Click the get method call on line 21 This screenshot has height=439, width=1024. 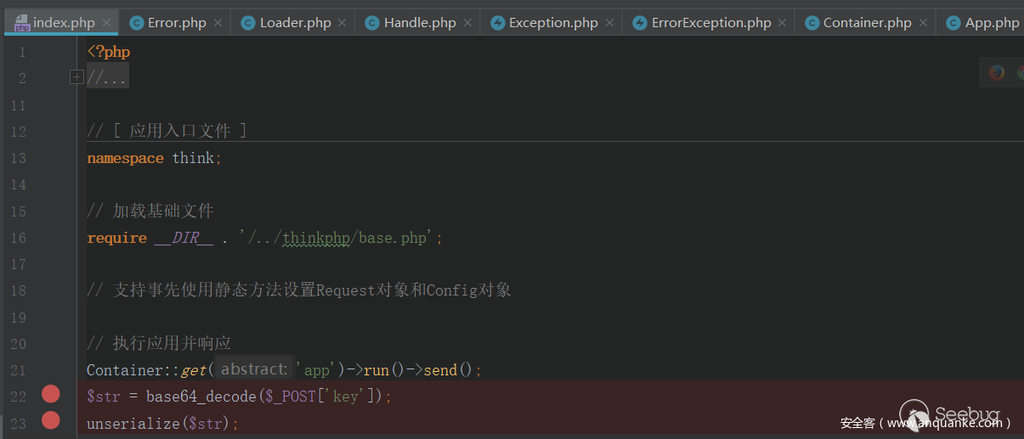[x=198, y=370]
